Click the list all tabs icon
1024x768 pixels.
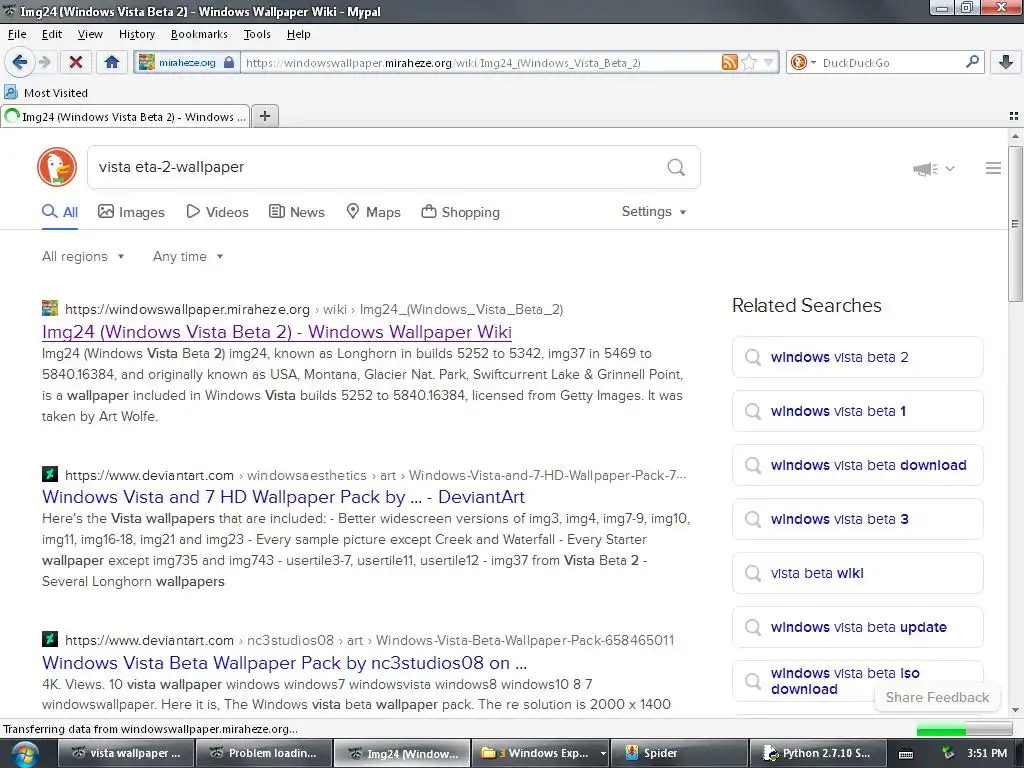pyautogui.click(x=1014, y=116)
